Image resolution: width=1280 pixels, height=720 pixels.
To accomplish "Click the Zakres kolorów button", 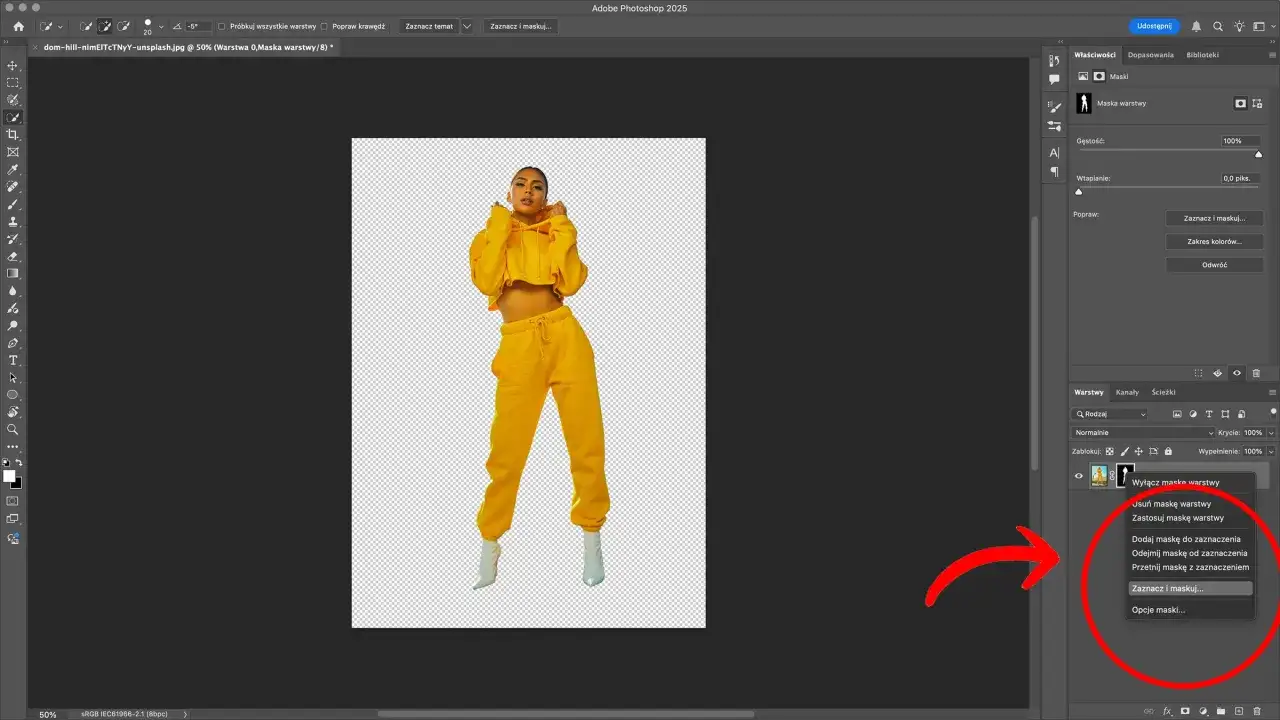I will tap(1213, 241).
